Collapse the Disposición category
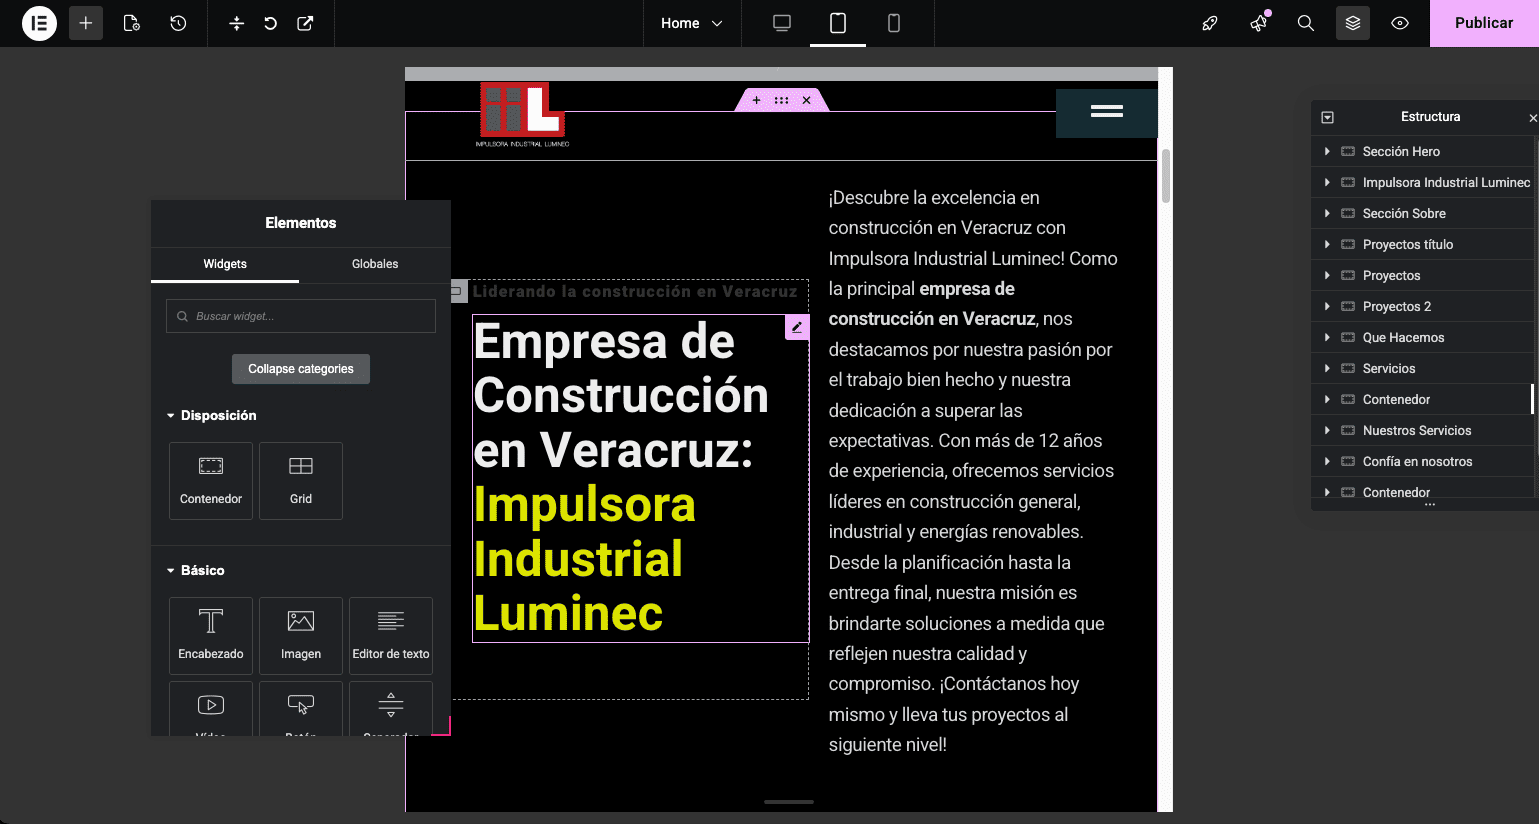This screenshot has width=1539, height=824. [x=212, y=415]
